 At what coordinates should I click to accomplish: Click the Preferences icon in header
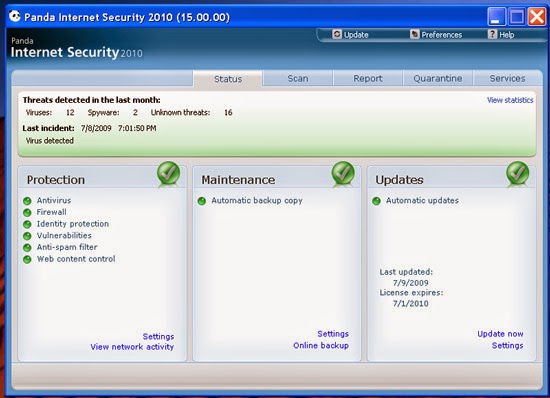(x=415, y=34)
